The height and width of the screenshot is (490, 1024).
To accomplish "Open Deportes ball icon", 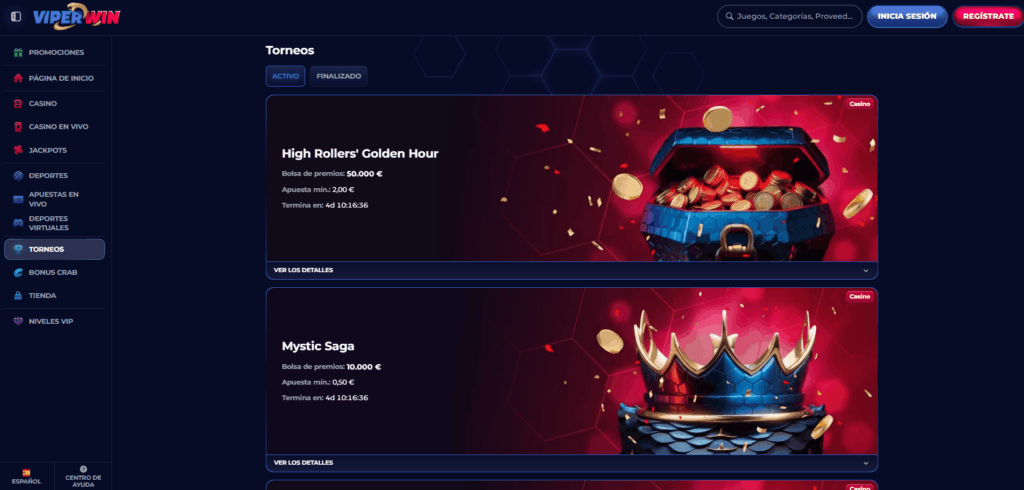I will 18,176.
